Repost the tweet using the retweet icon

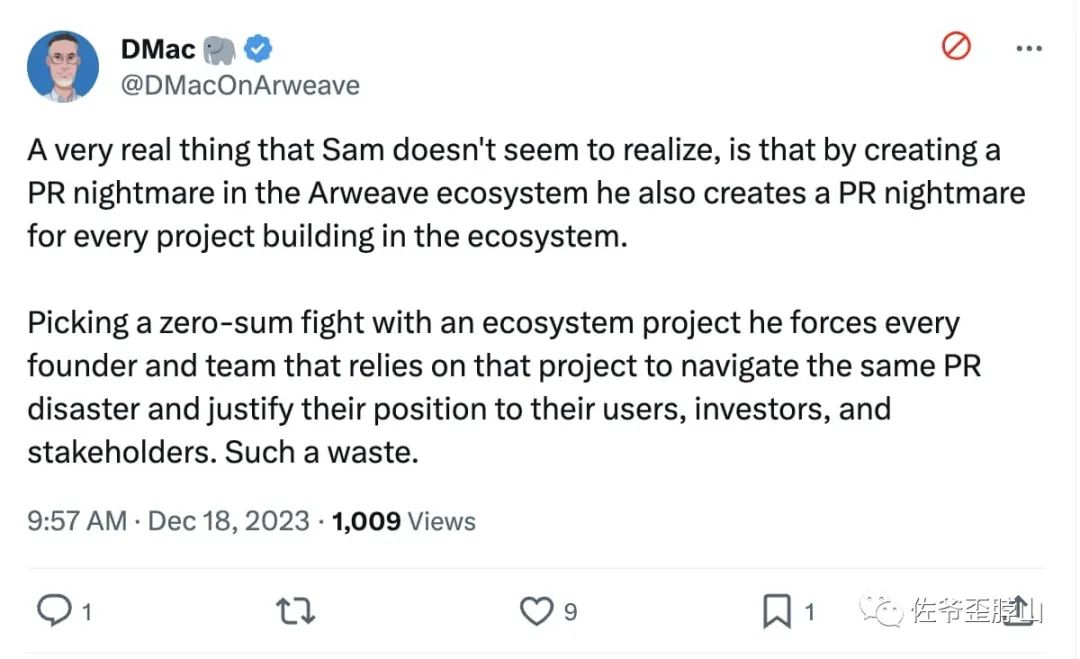pos(293,611)
